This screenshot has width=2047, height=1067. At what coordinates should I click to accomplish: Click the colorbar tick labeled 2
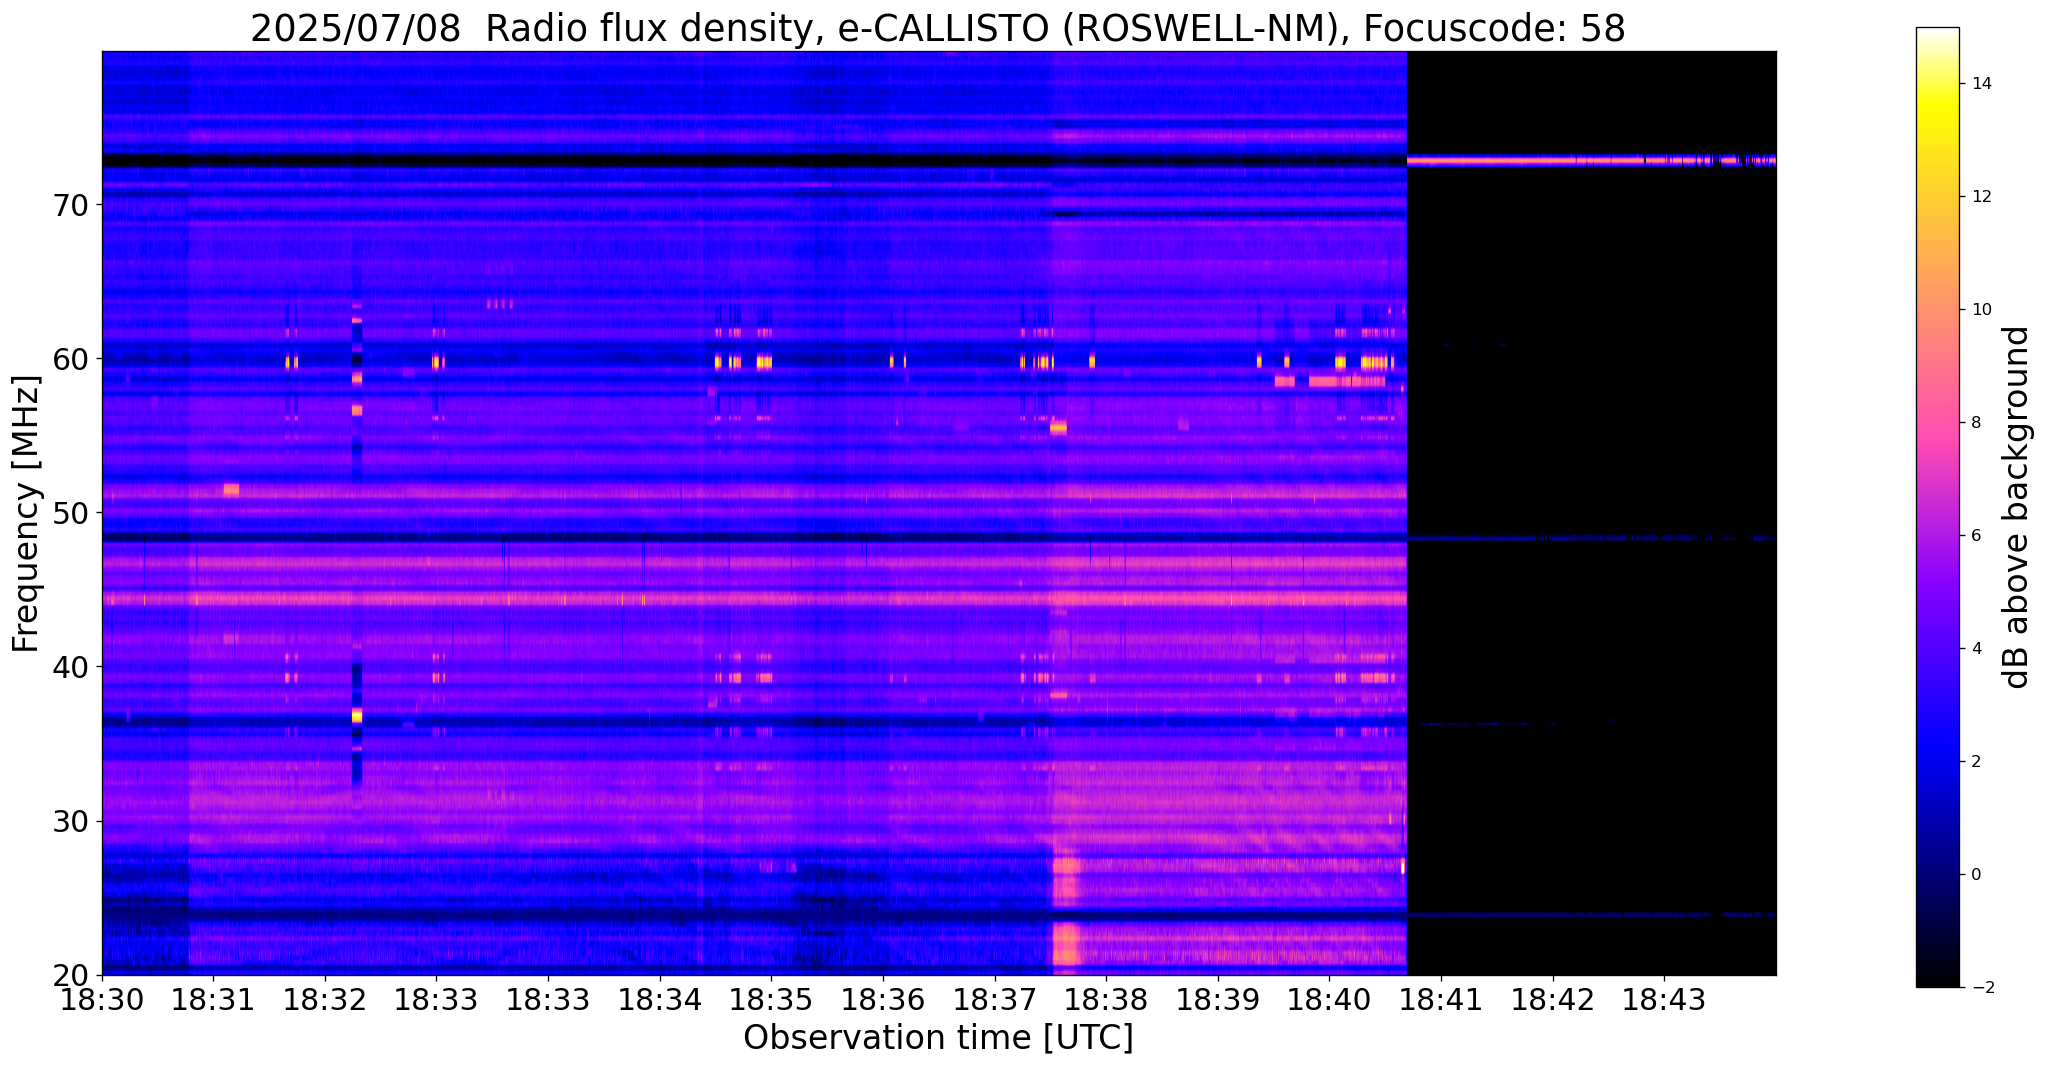[1975, 762]
